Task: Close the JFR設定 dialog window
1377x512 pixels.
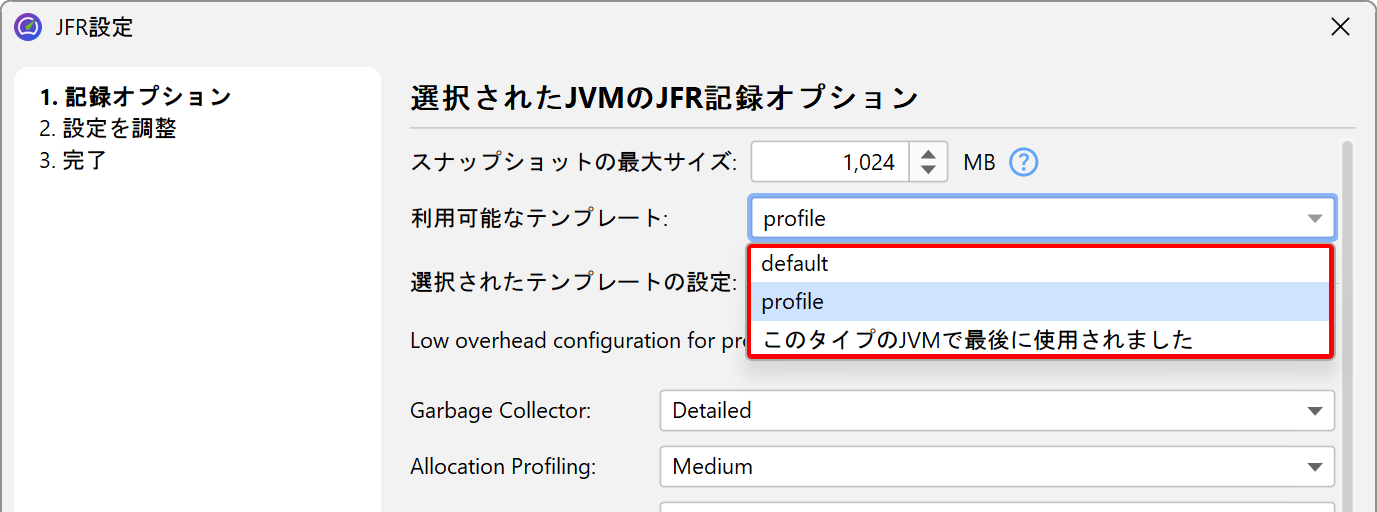Action: pos(1340,27)
